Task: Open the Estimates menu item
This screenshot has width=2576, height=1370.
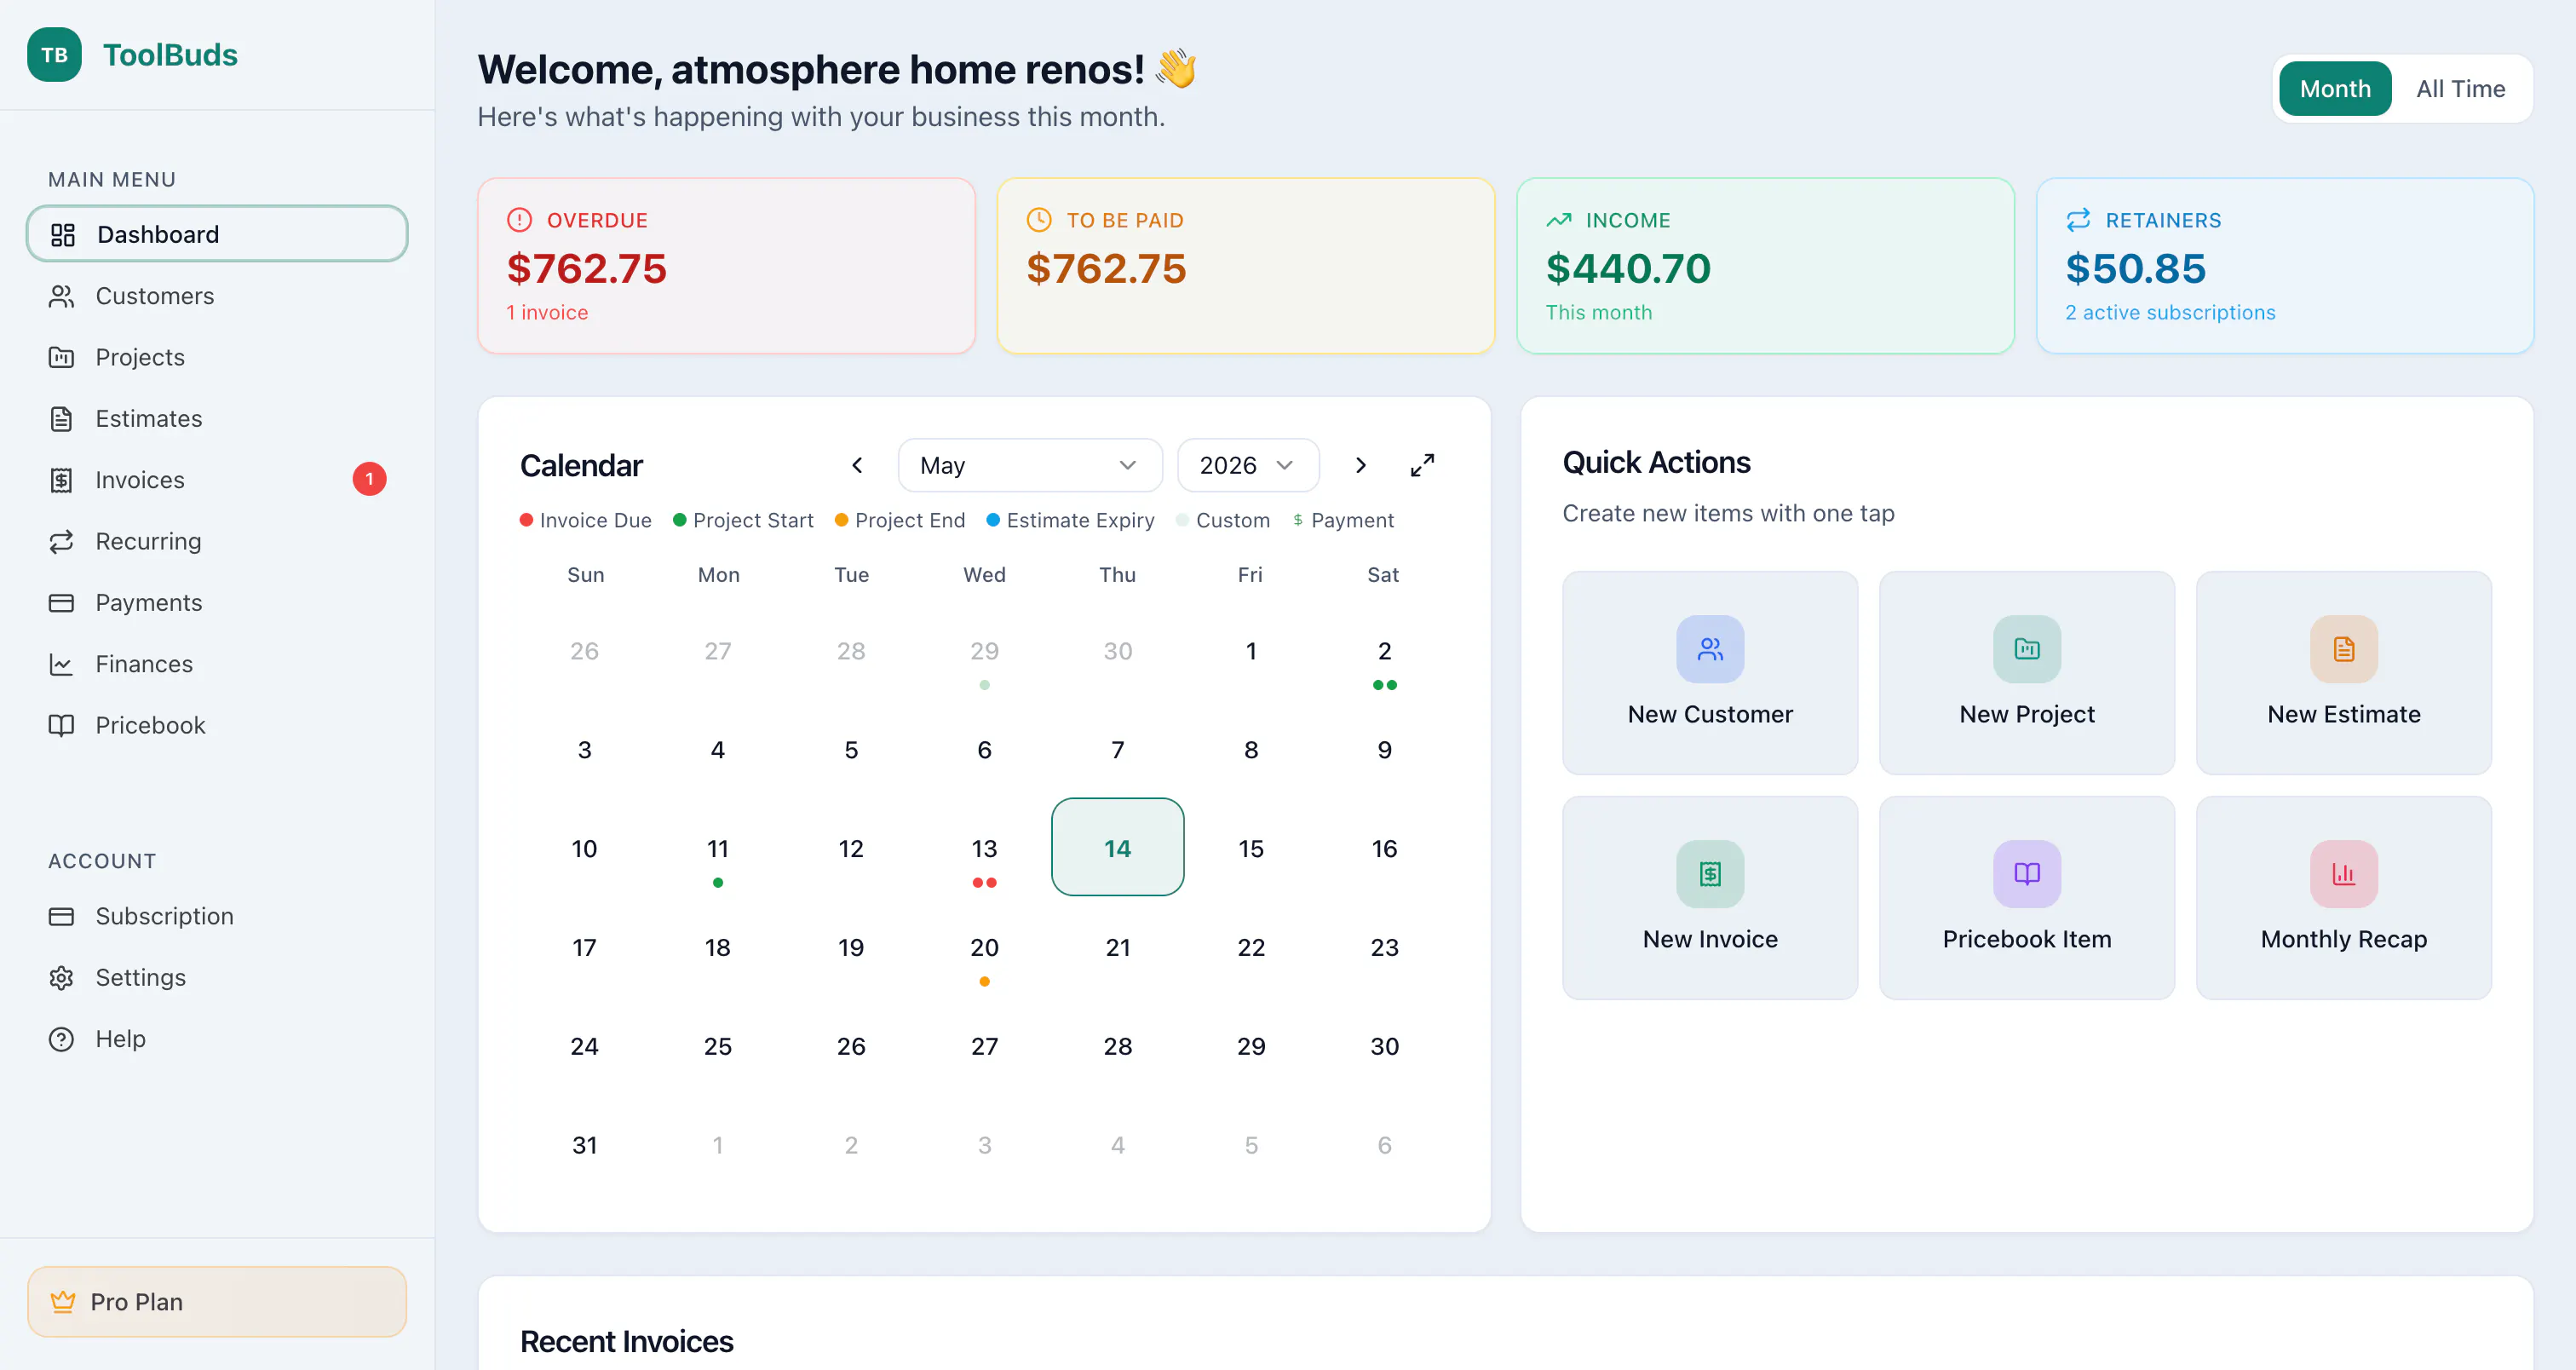Action: pyautogui.click(x=217, y=419)
